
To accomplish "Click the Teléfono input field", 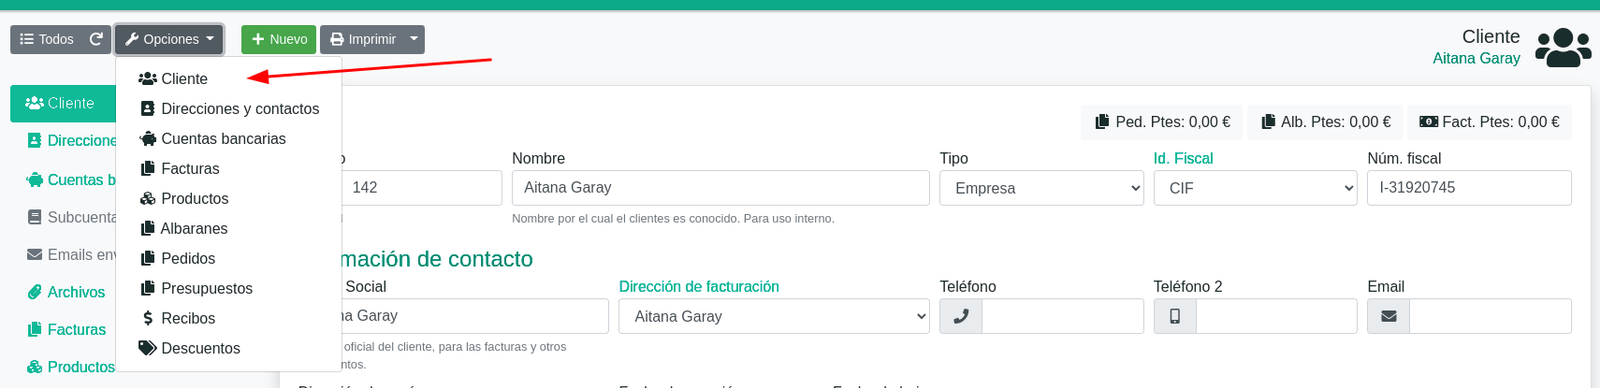I will 1062,316.
